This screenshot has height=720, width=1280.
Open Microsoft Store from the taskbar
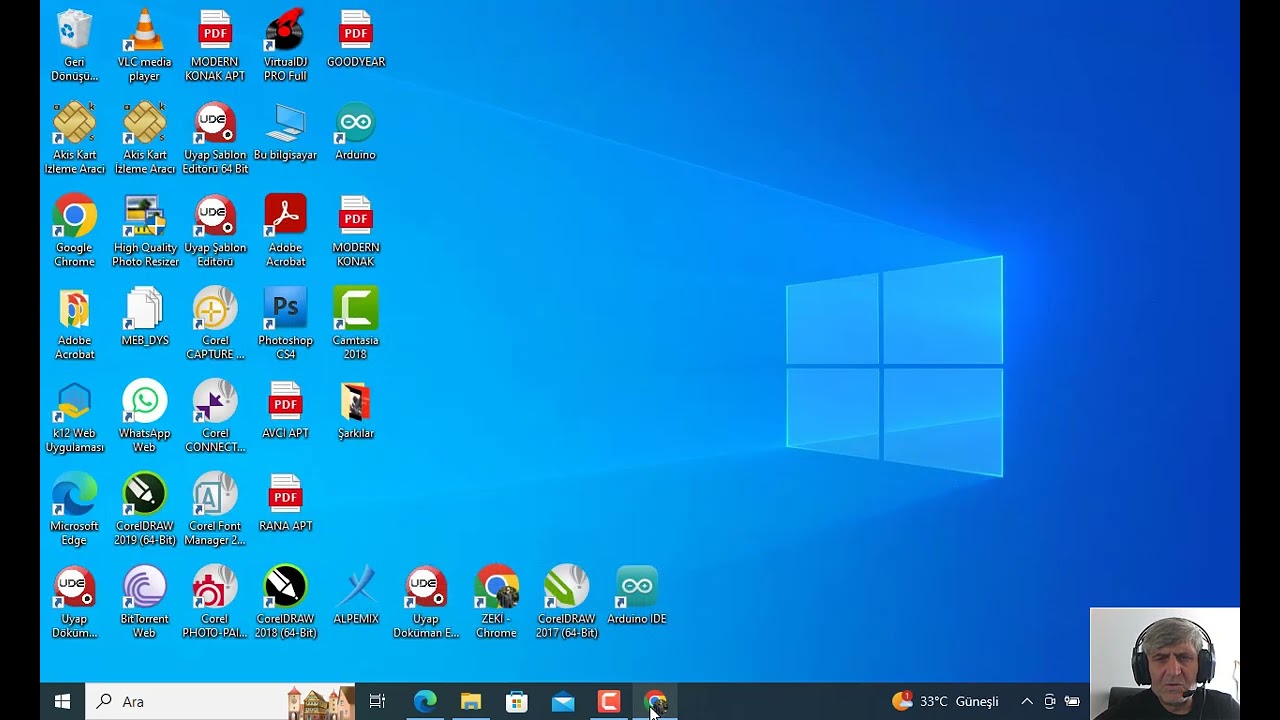click(x=517, y=702)
